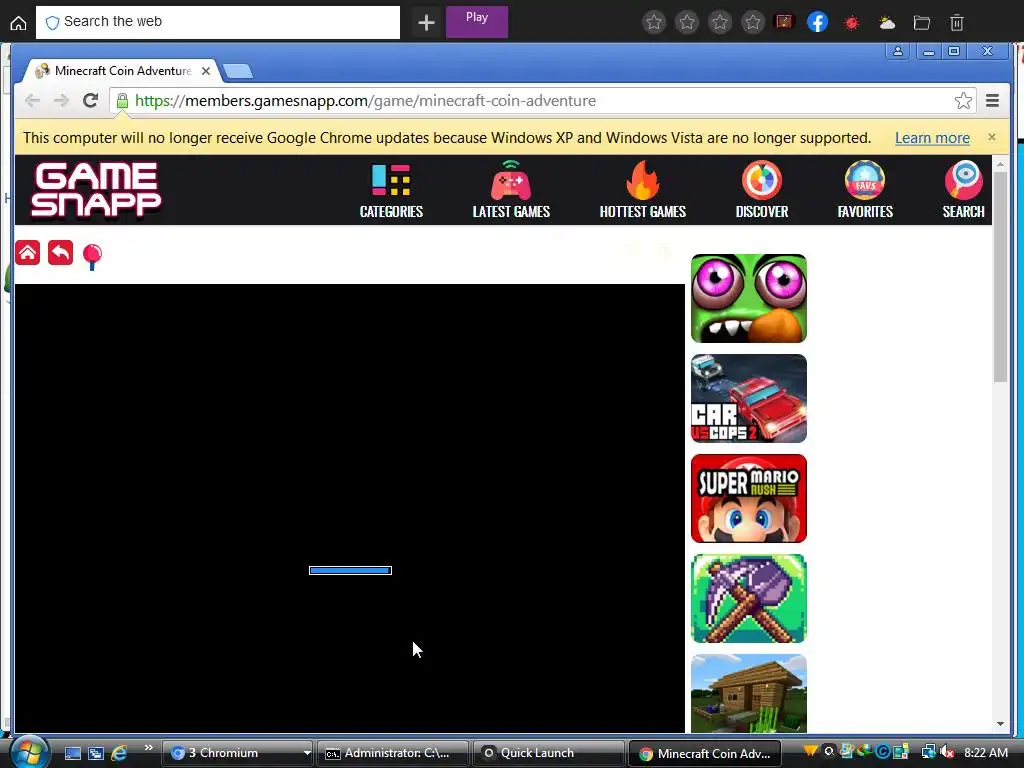Open the green zombie game thumbnail
Screen dimensions: 1024x768
(748, 298)
